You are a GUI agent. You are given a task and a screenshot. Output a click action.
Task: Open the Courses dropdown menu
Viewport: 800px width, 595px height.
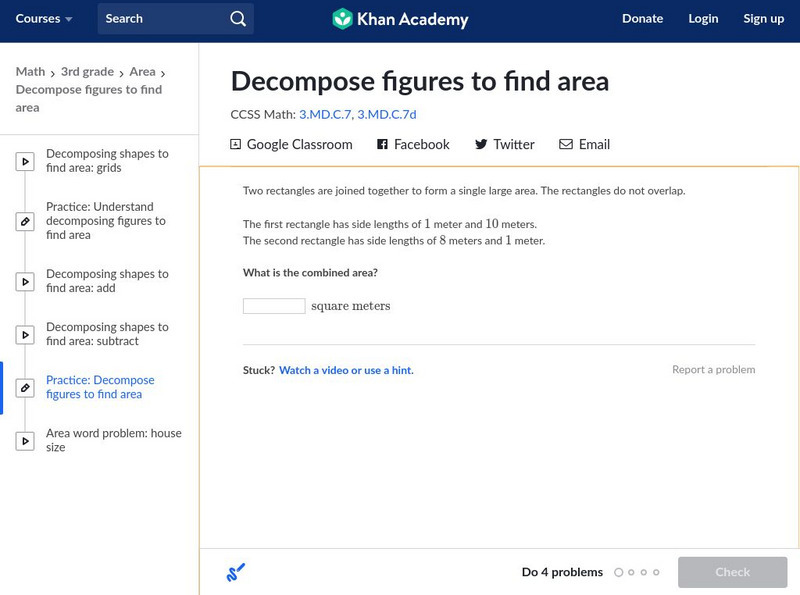44,19
